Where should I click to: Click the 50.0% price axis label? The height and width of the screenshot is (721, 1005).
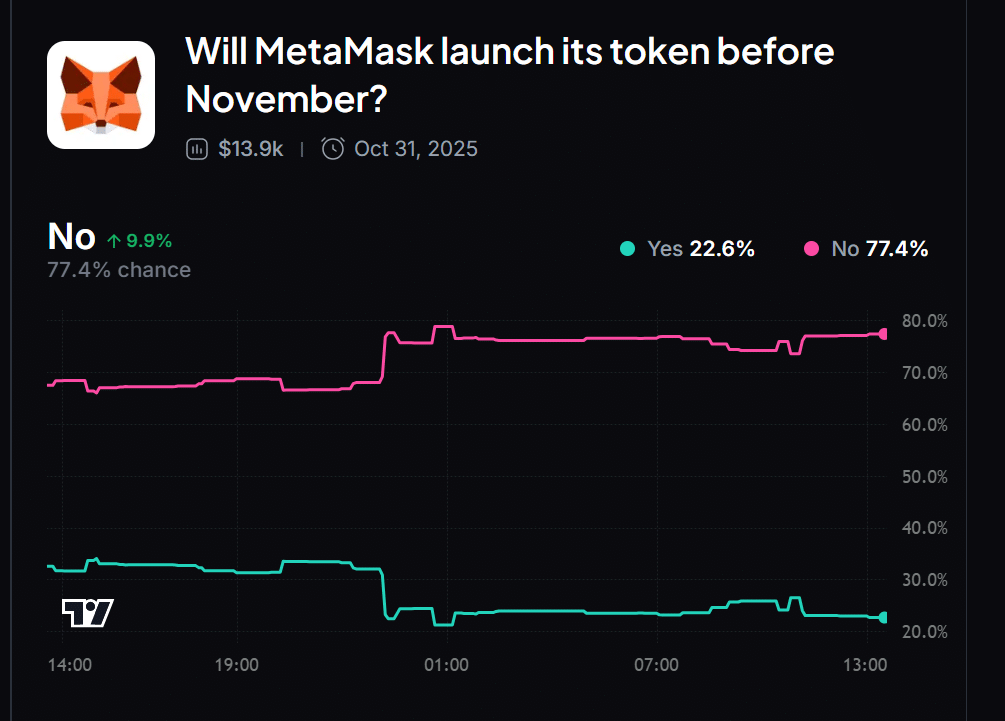point(924,476)
